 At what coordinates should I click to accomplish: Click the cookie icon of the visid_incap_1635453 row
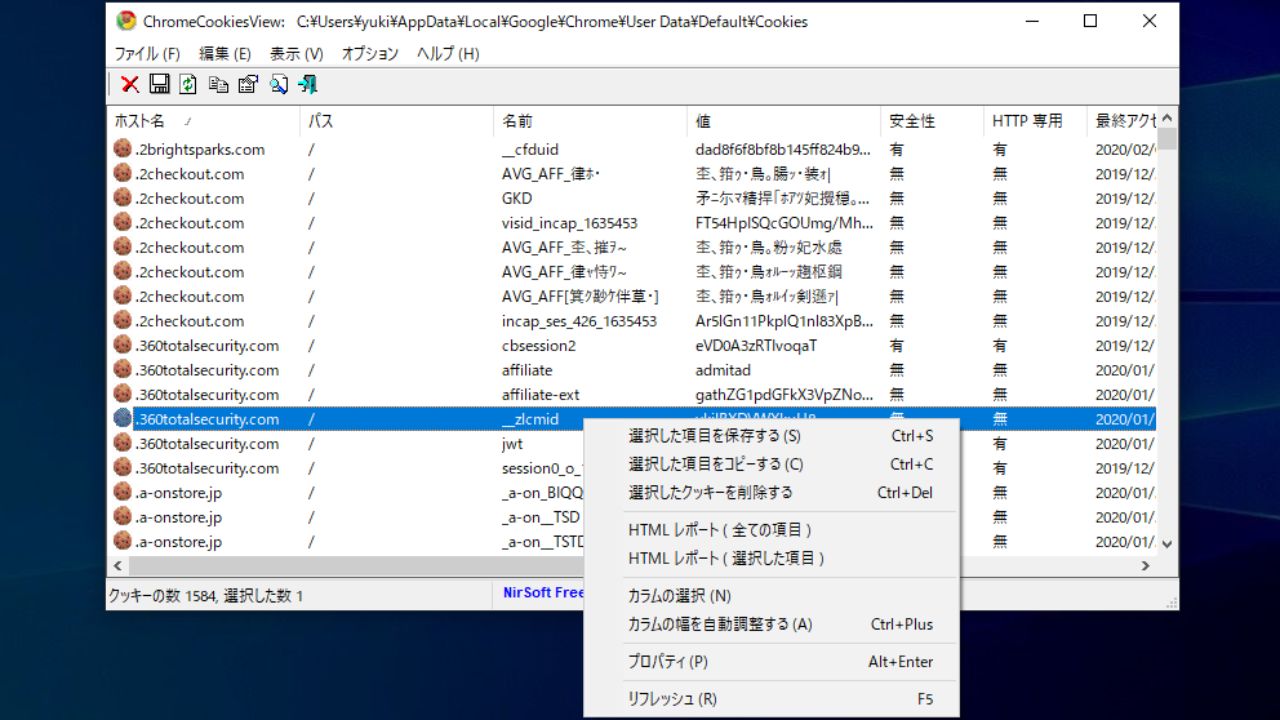(122, 222)
